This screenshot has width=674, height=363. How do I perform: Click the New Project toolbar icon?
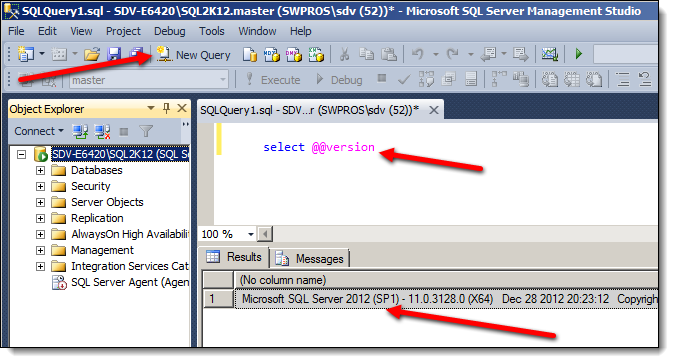(x=26, y=54)
